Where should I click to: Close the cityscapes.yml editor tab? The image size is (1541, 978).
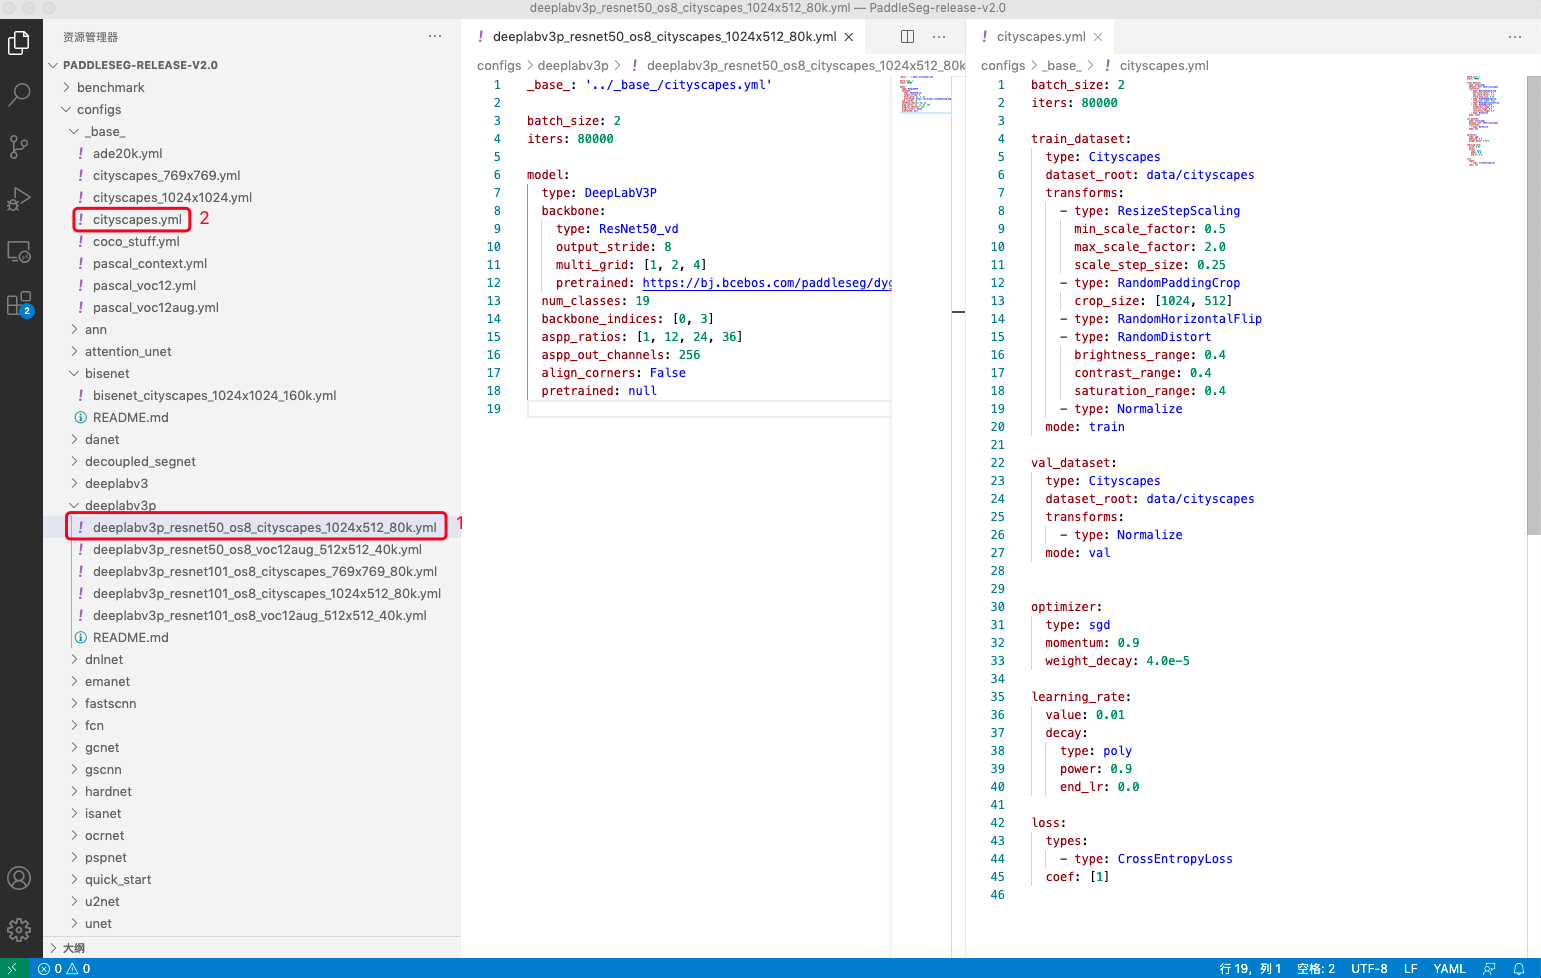tap(1098, 37)
